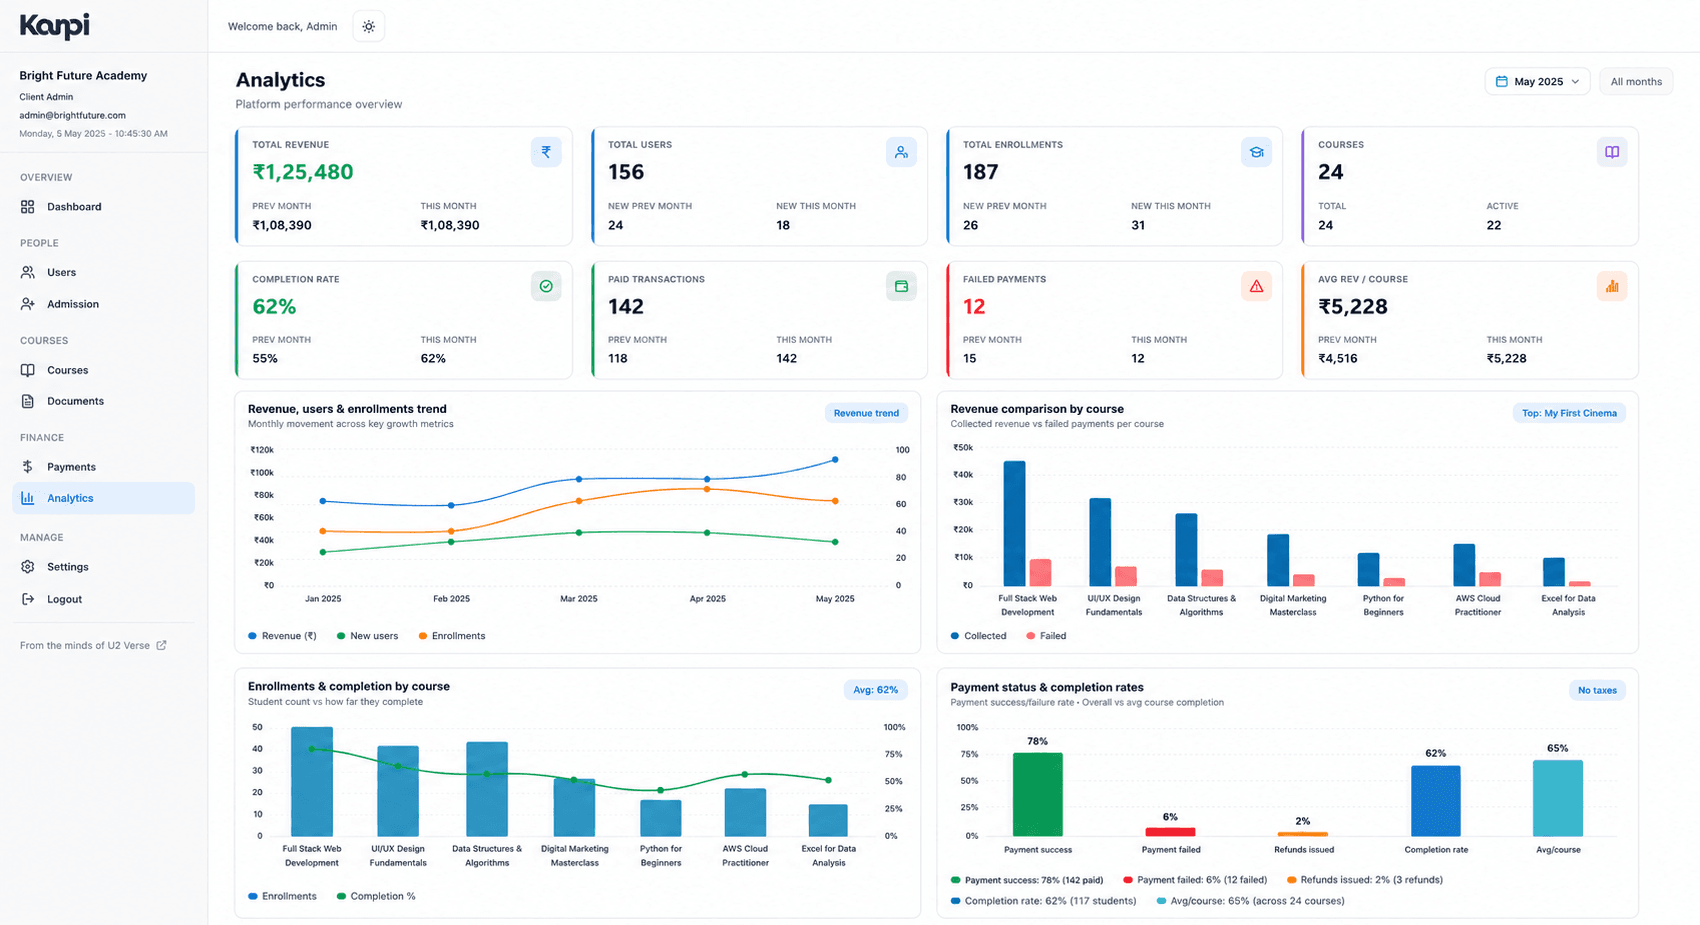Click the Admission add-user icon
This screenshot has width=1700, height=925.
(x=28, y=304)
